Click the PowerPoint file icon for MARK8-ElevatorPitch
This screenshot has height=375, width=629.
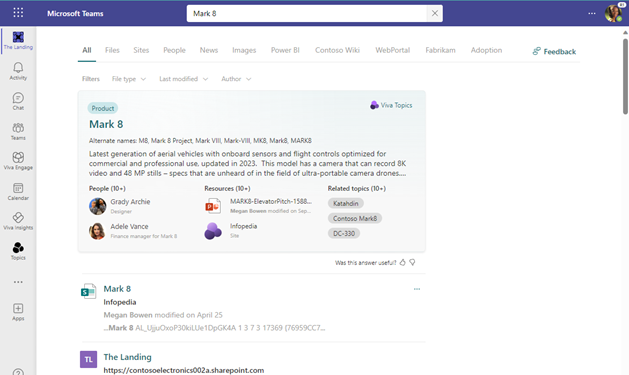[213, 206]
